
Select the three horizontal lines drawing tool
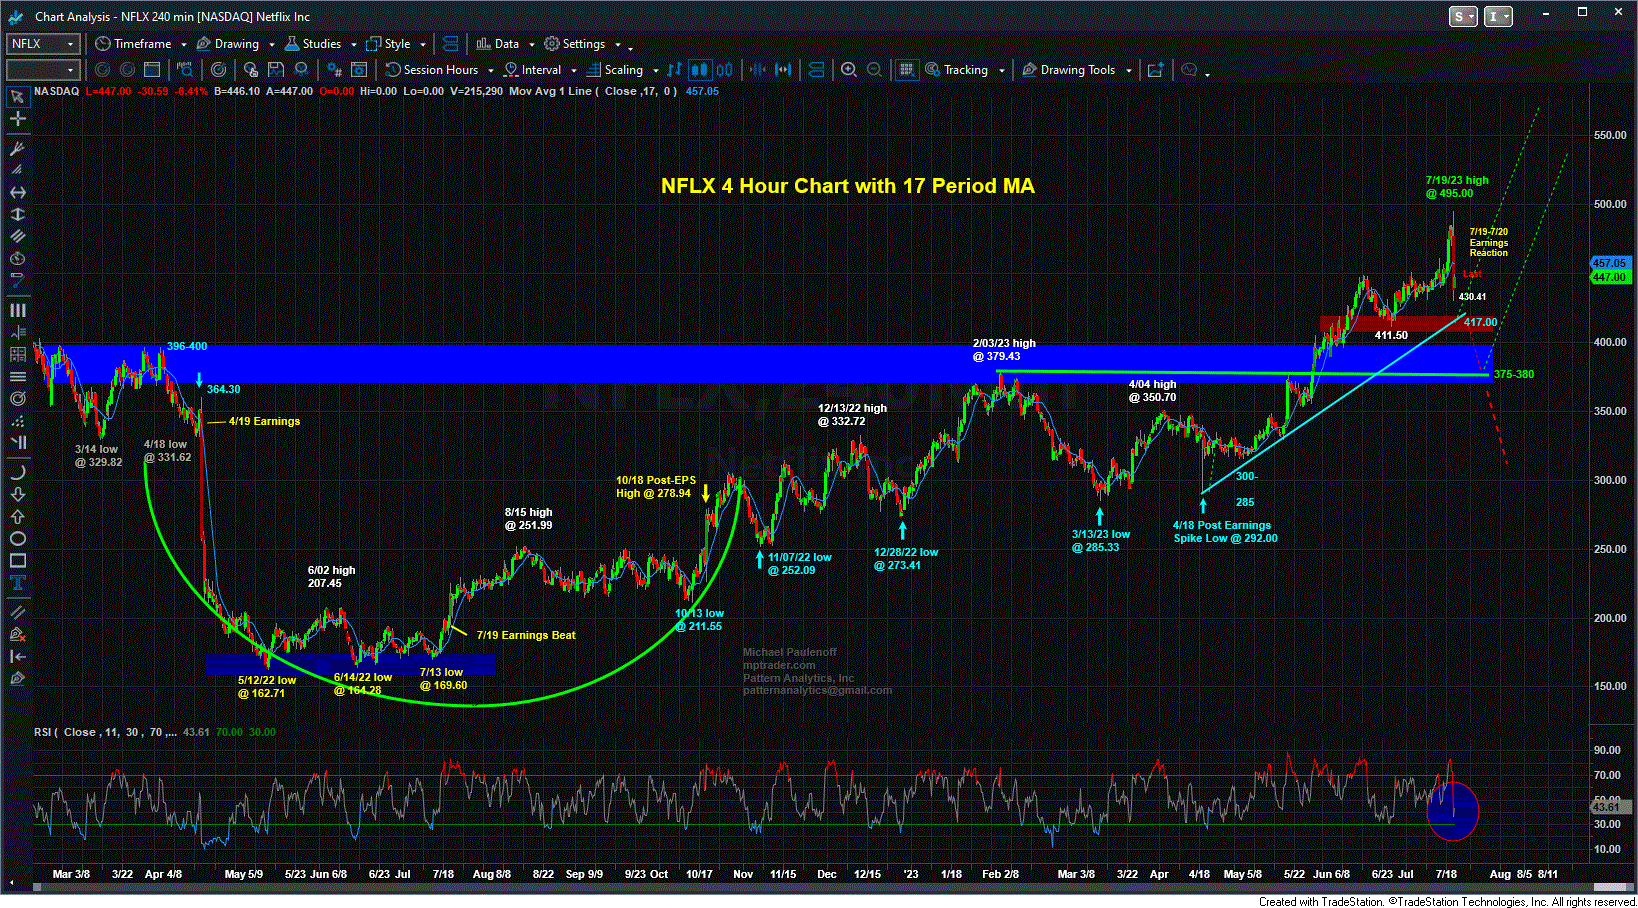click(x=17, y=376)
